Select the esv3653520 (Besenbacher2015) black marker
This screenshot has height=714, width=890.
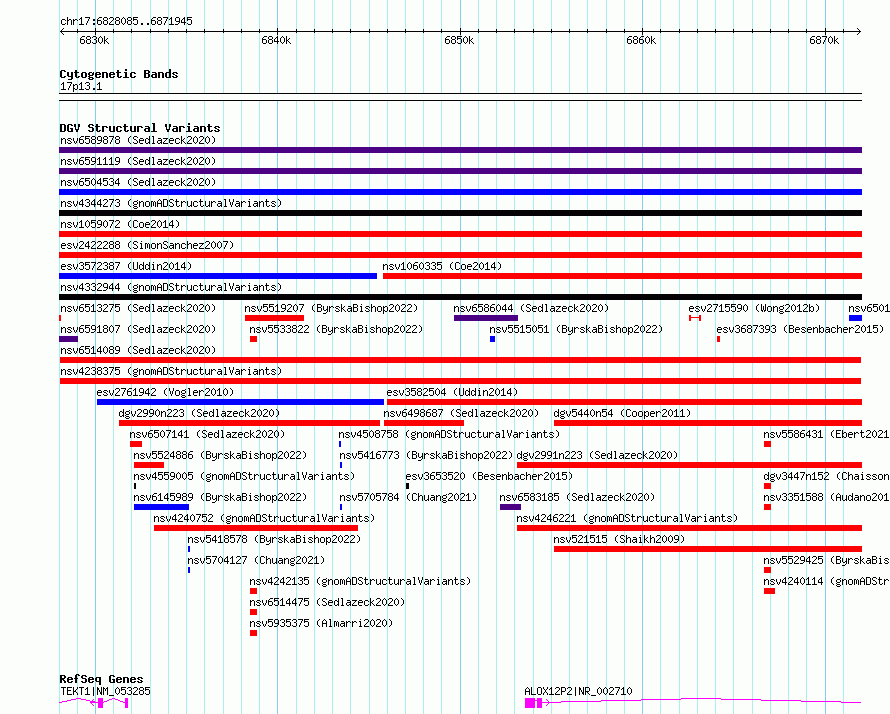point(408,486)
